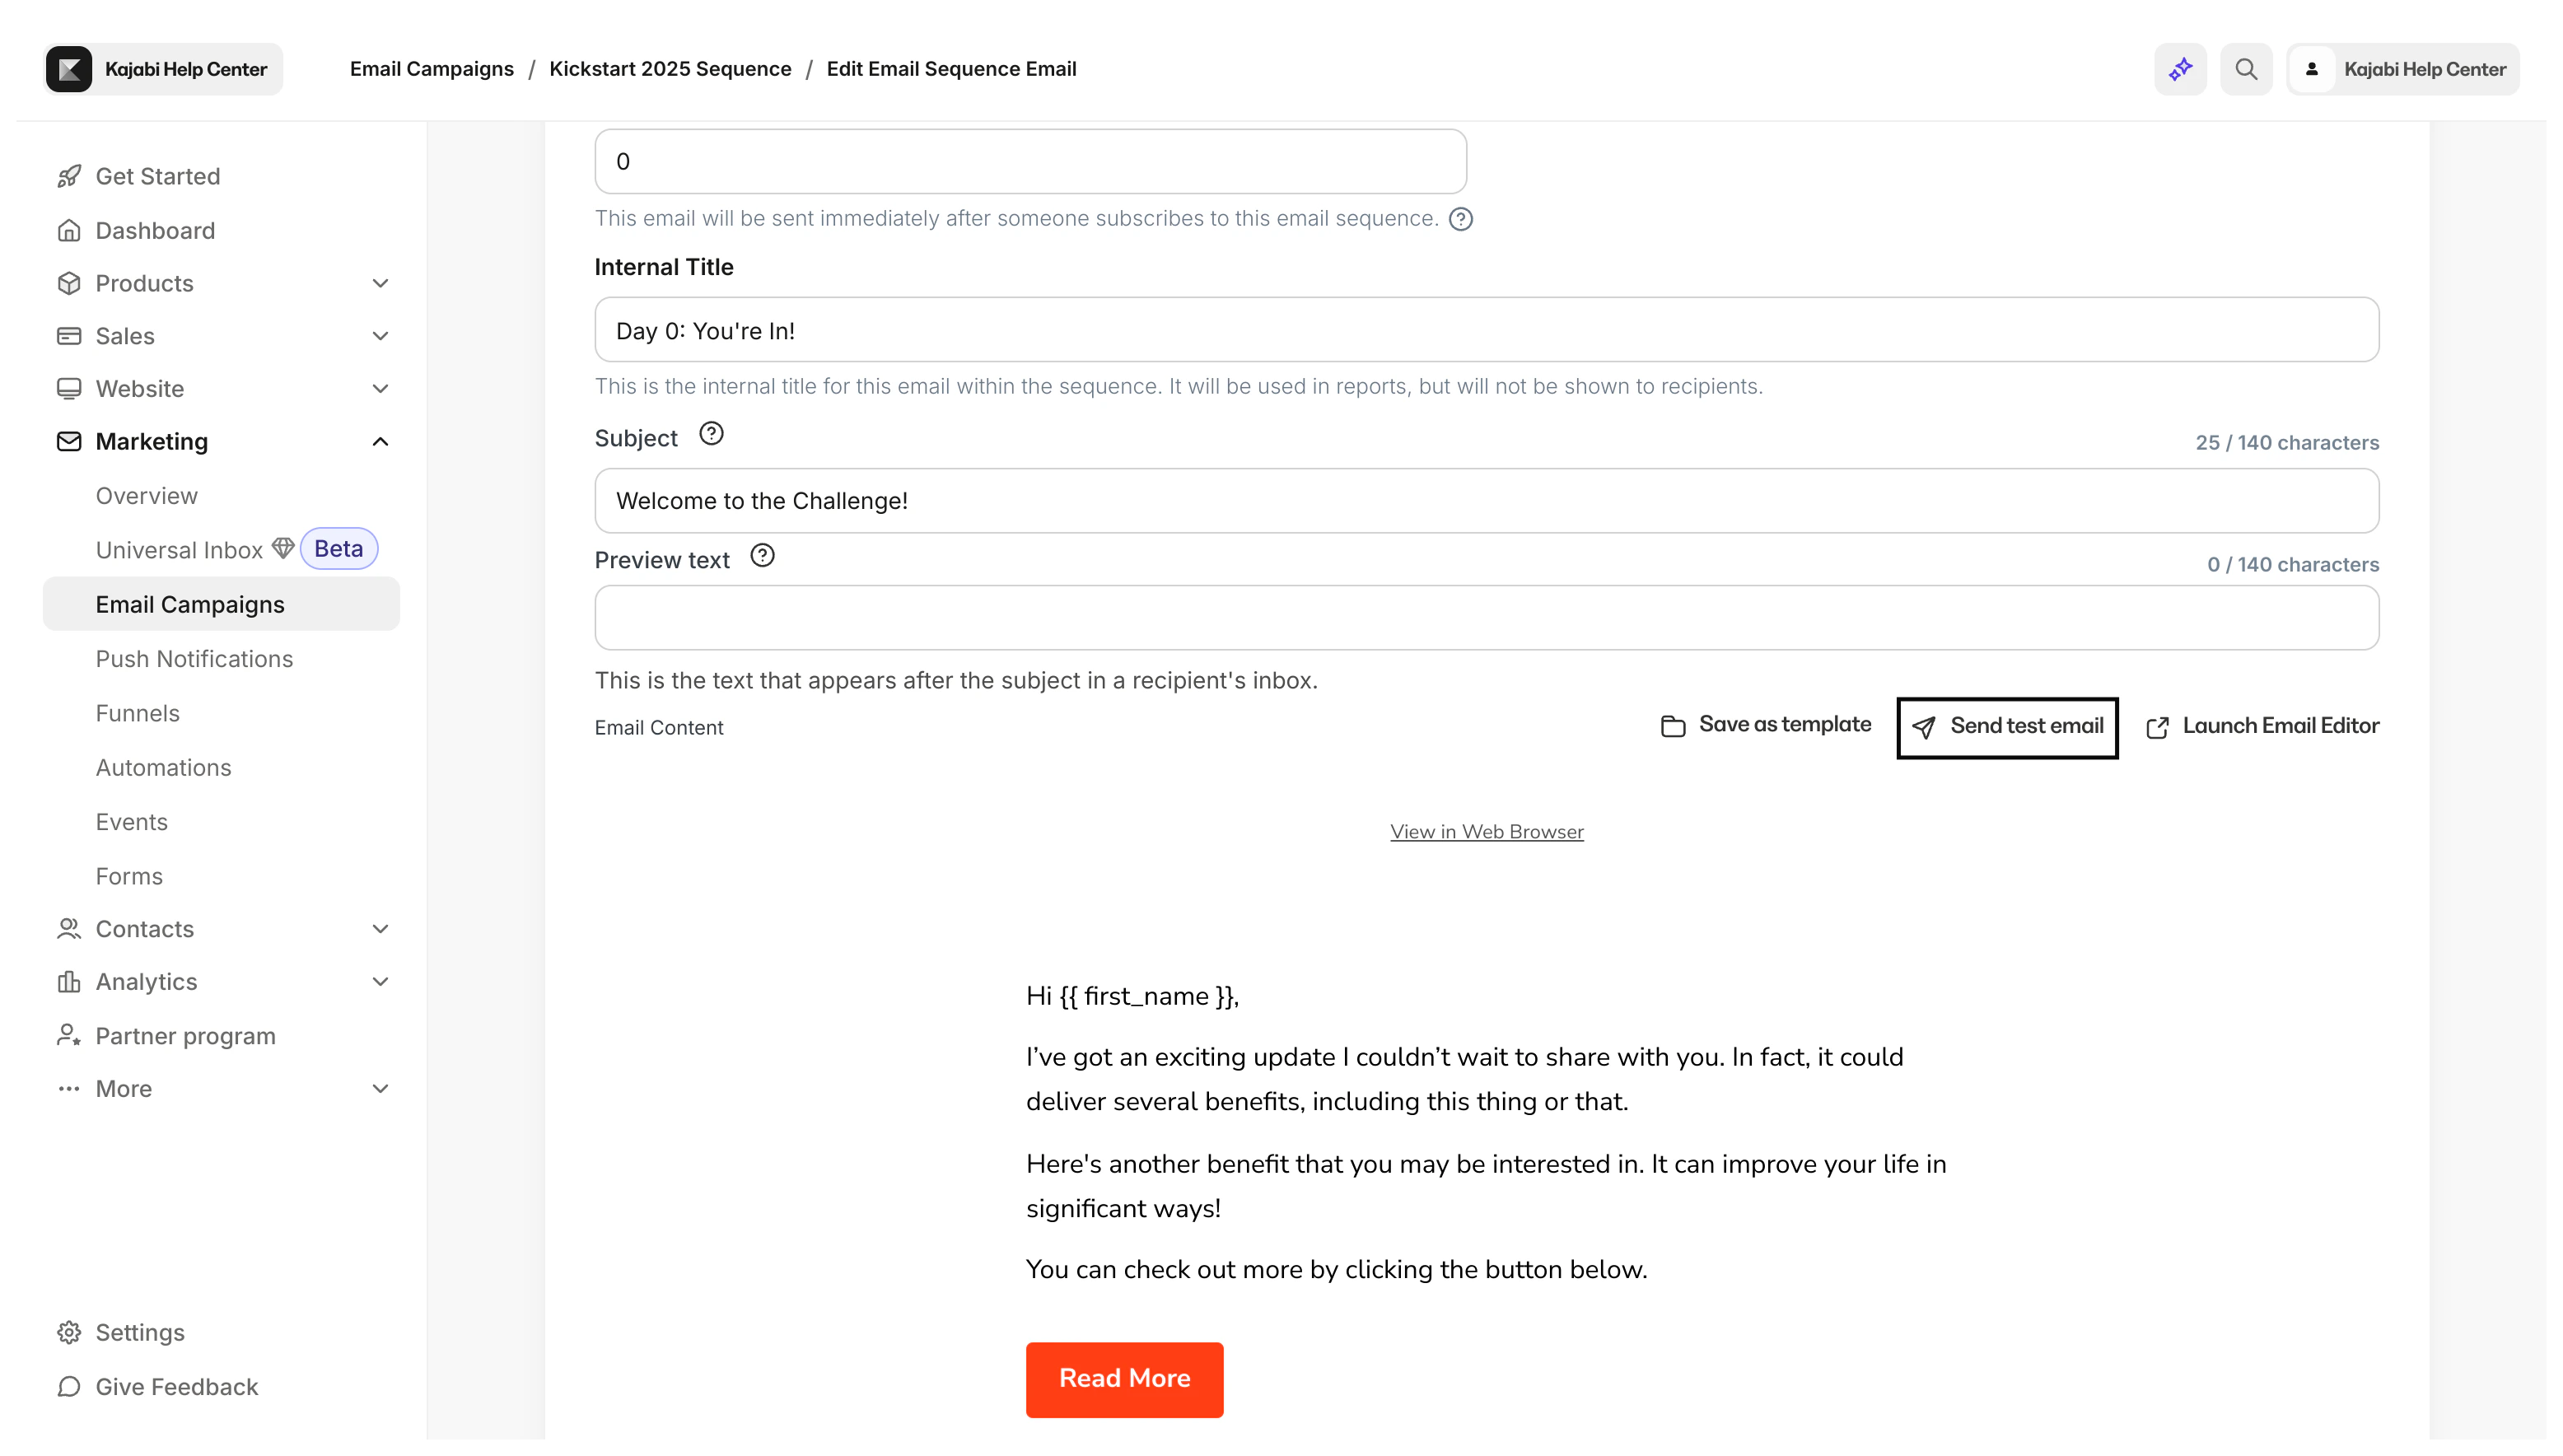This screenshot has height=1456, width=2563.
Task: Click the sparkle AI assistant icon
Action: tap(2180, 68)
